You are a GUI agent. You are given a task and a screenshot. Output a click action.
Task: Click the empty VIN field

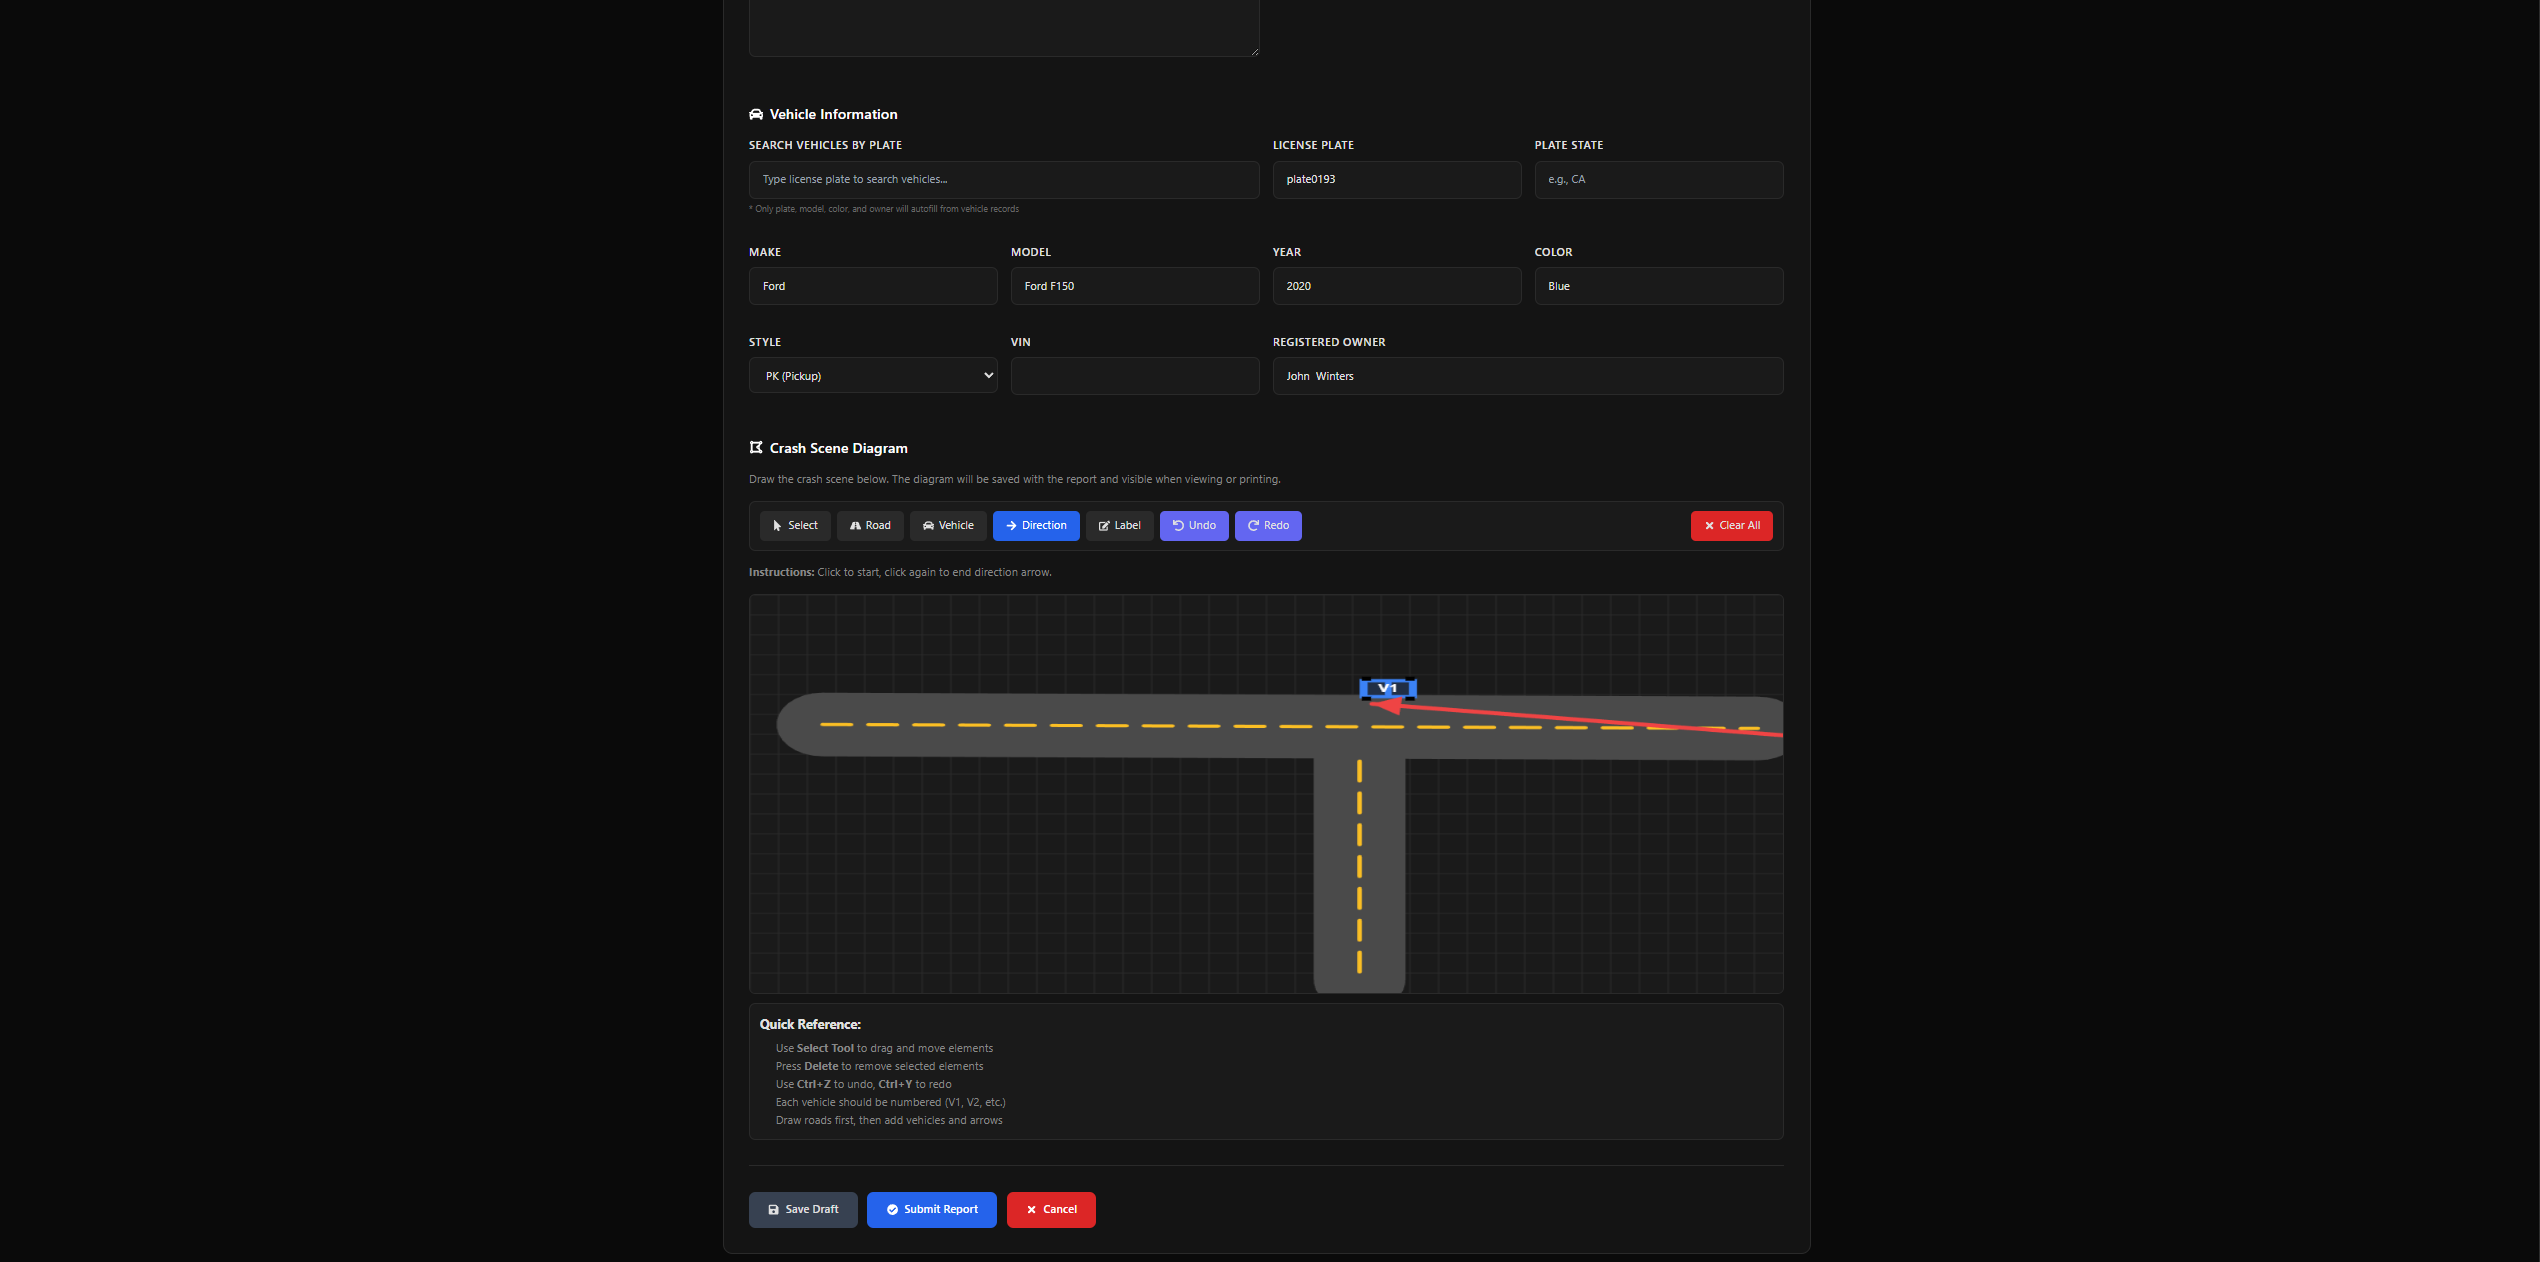pyautogui.click(x=1134, y=376)
